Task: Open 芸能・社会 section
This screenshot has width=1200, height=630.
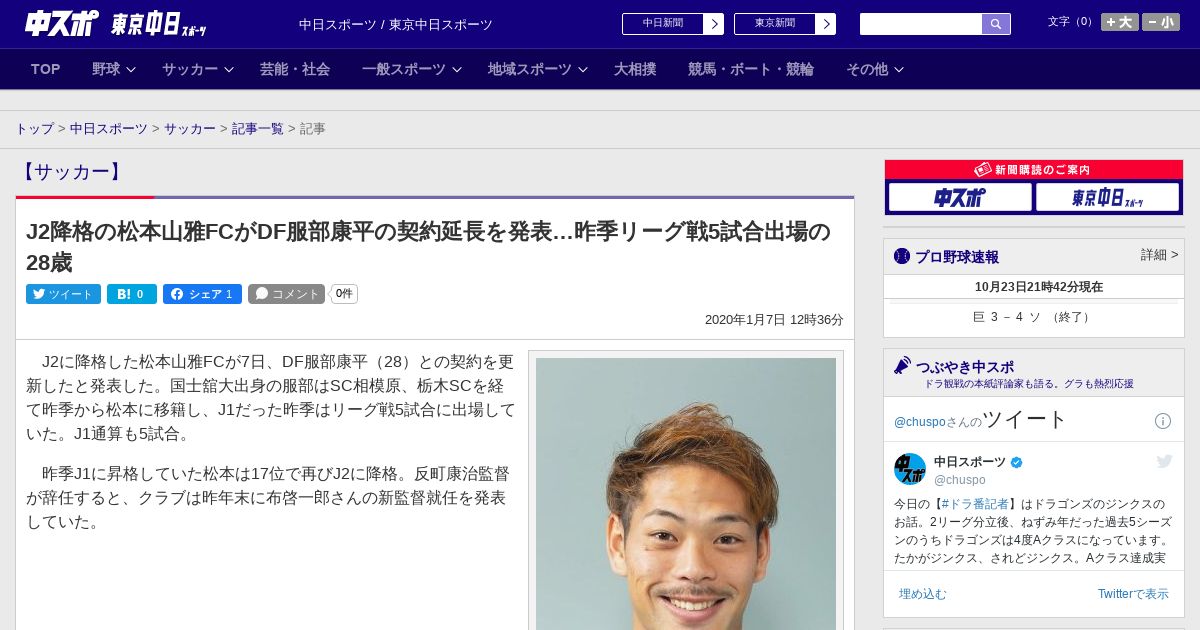Action: click(x=295, y=69)
